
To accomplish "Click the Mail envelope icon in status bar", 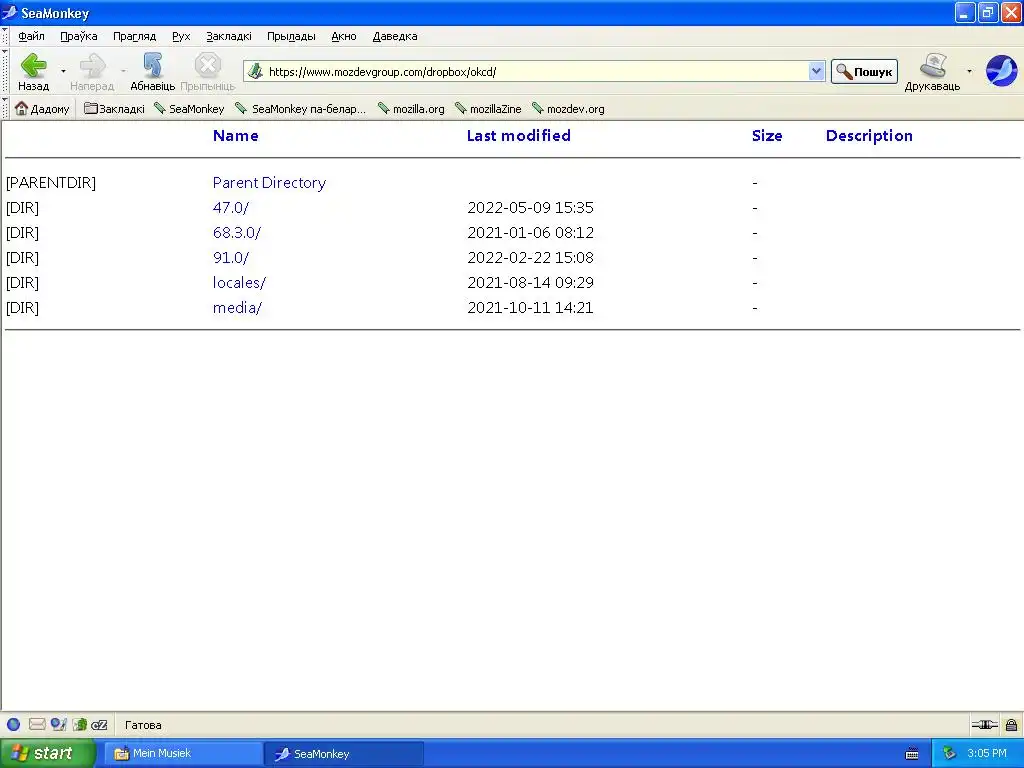I will (37, 724).
